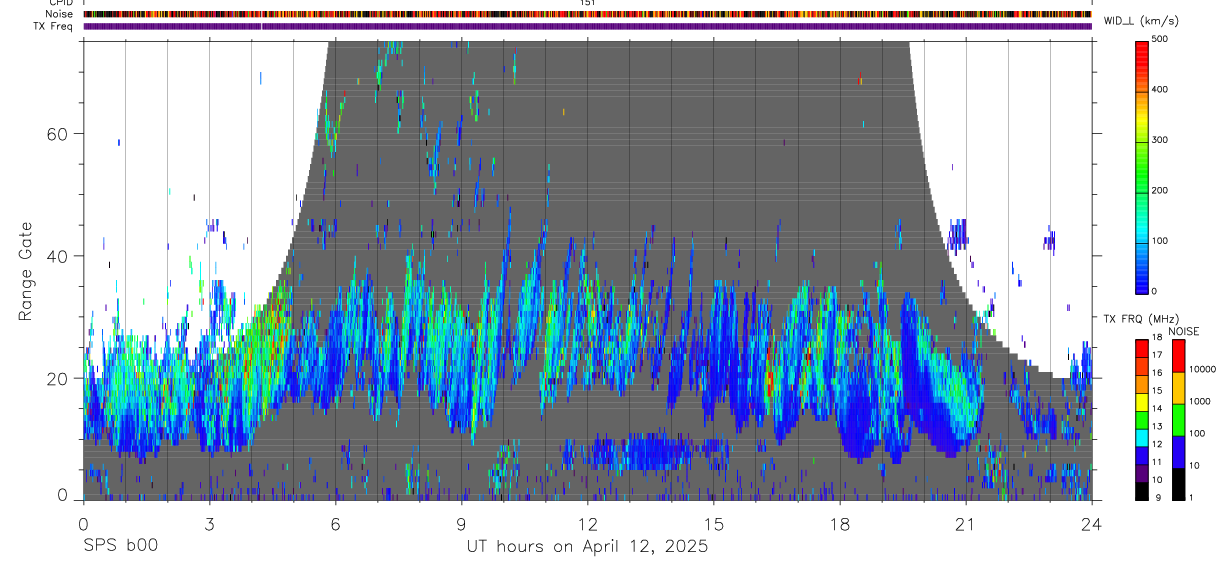Click the 12 hour tick label
This screenshot has width=1228, height=567.
(587, 524)
